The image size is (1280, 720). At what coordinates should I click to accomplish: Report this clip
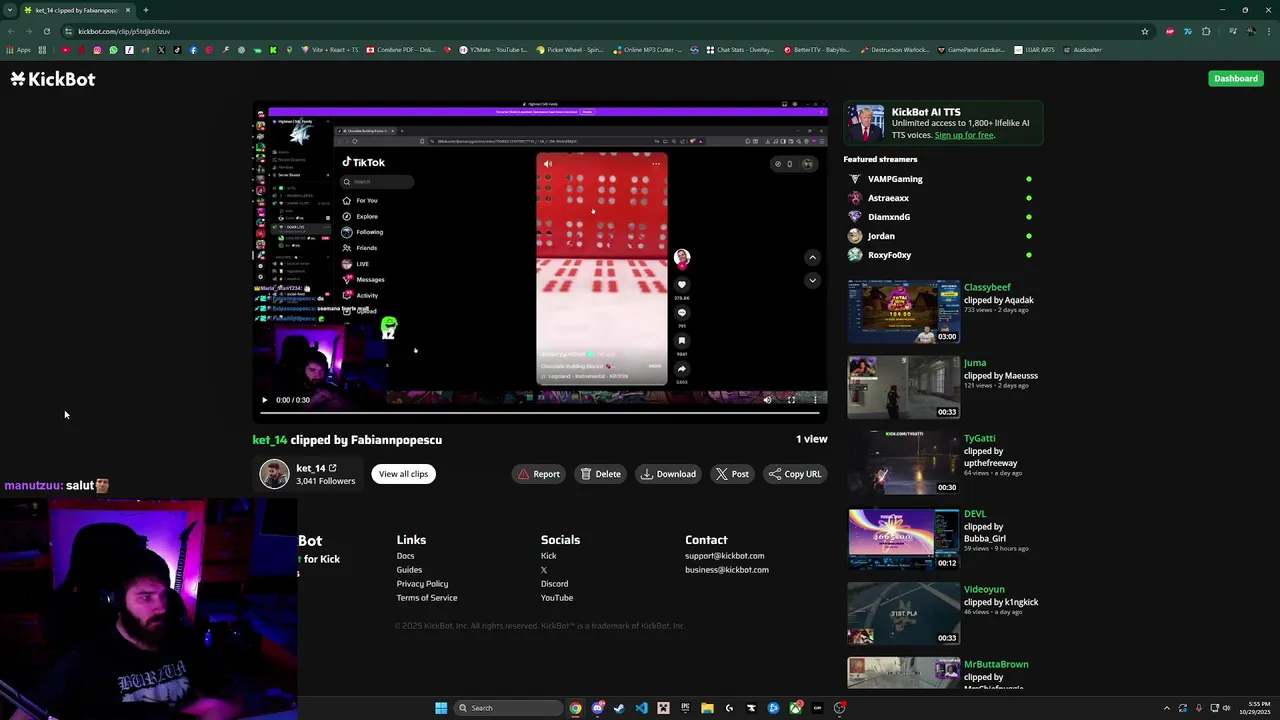[538, 474]
